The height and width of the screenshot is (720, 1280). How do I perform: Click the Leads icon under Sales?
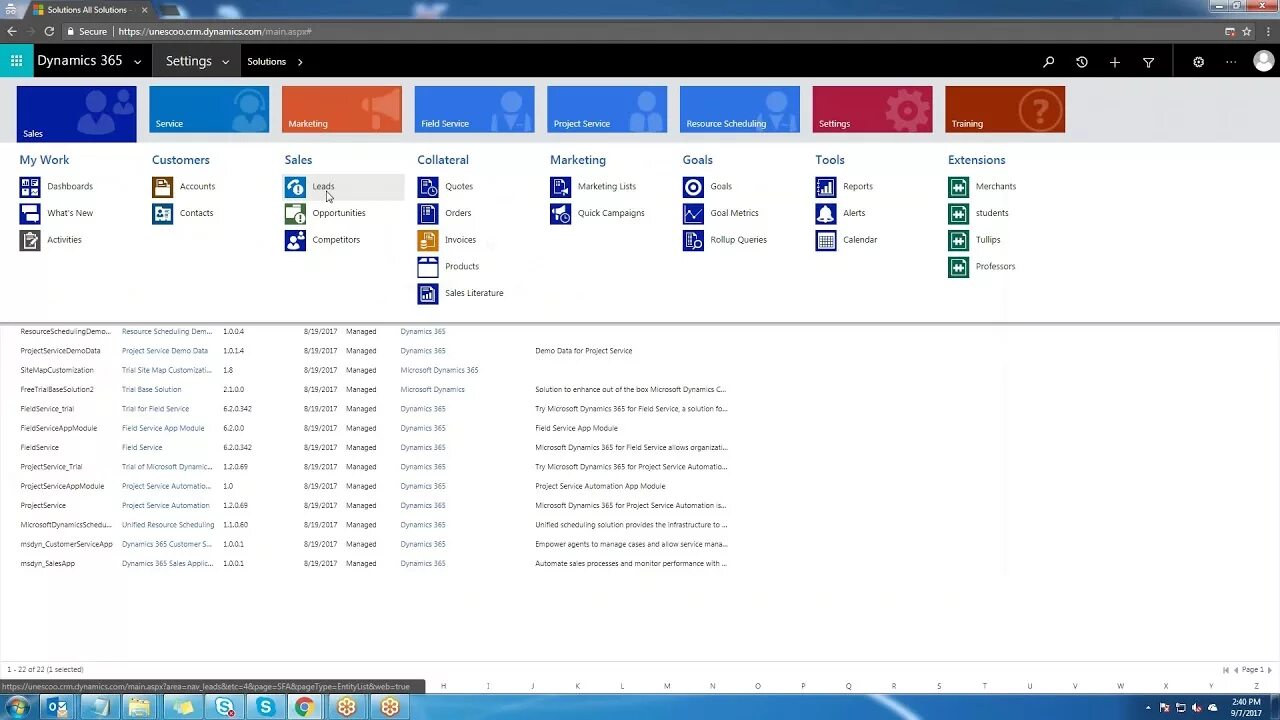pos(295,187)
